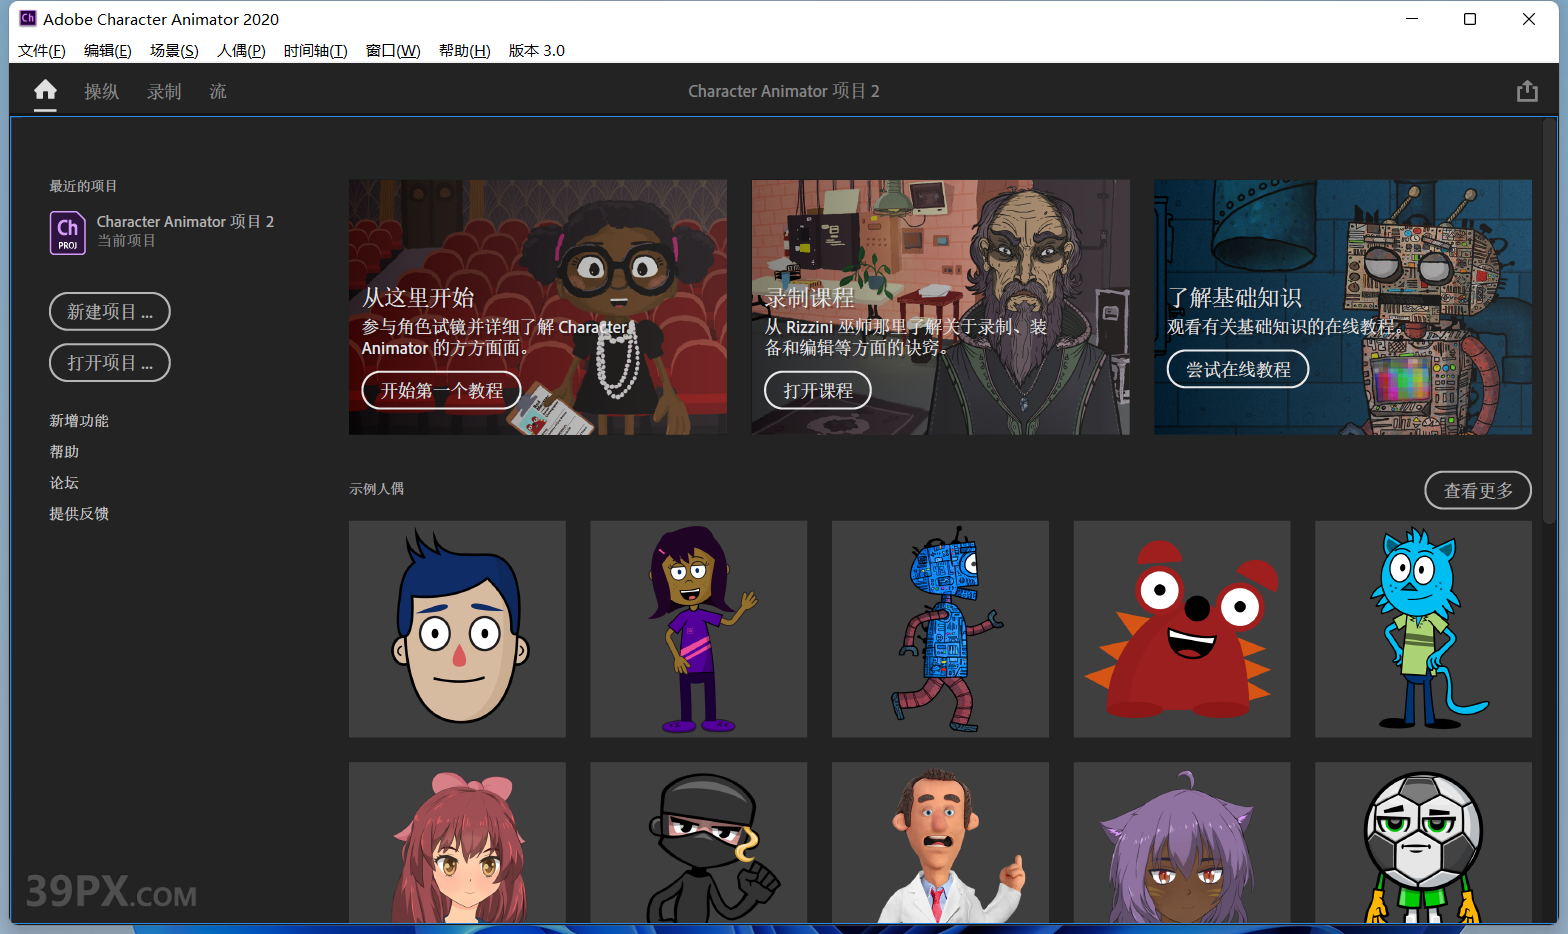
Task: Click the 打开课程 button
Action: pos(818,391)
